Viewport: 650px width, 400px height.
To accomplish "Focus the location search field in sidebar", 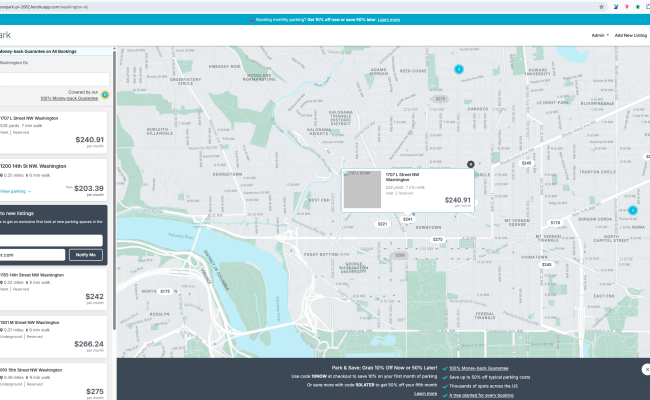I will [x=54, y=79].
